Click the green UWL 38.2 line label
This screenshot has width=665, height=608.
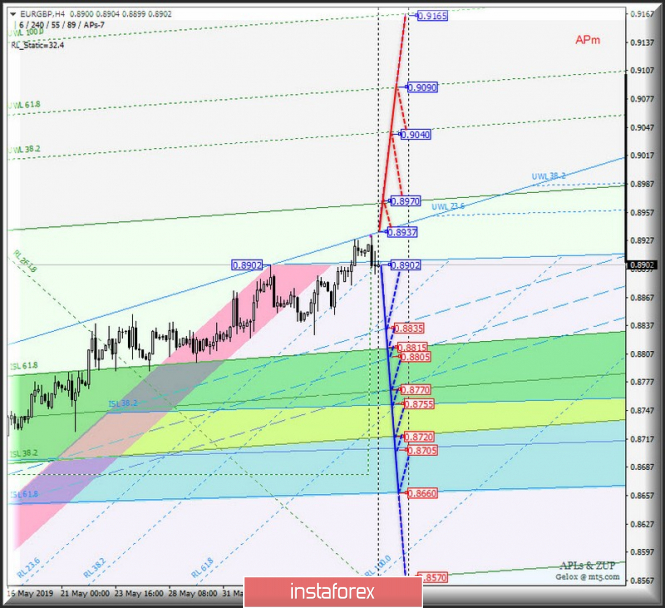[x=25, y=149]
